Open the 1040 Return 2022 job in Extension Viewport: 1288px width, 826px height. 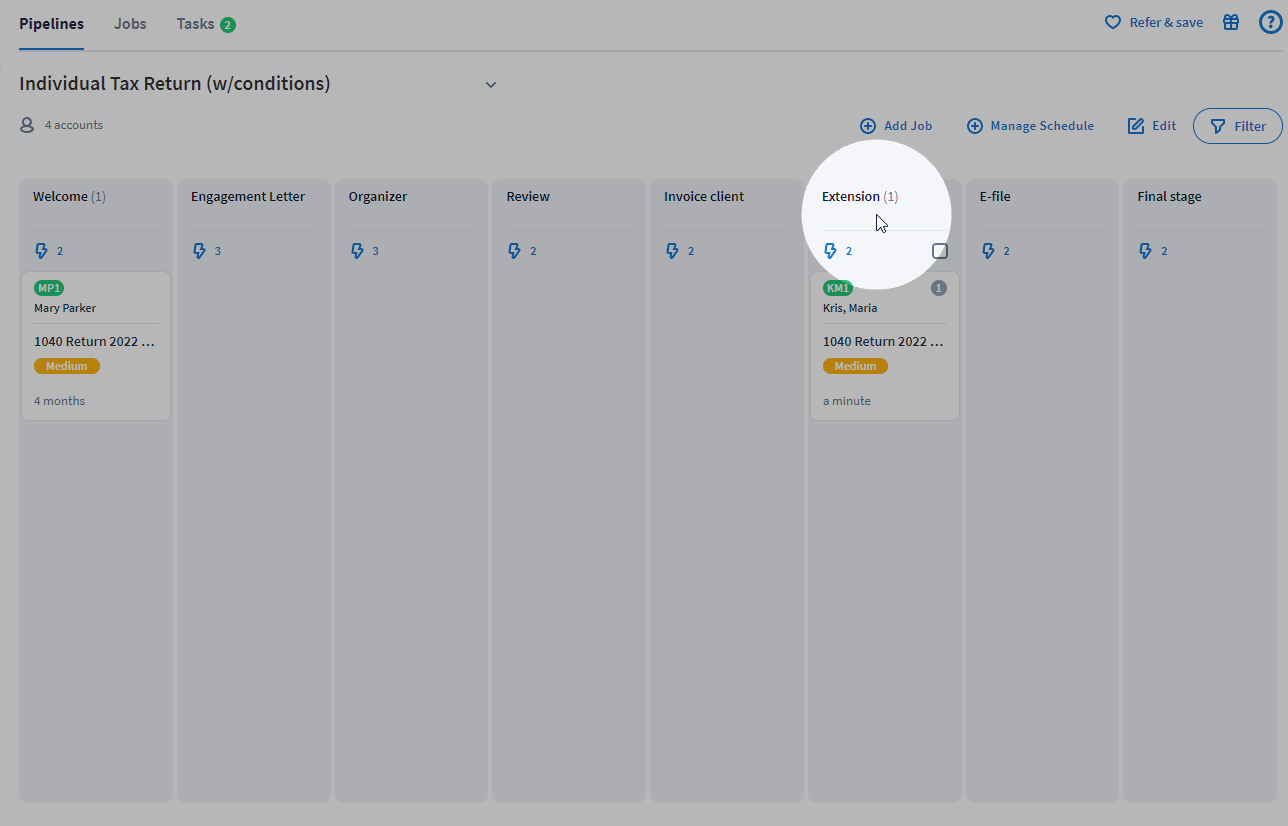[883, 341]
